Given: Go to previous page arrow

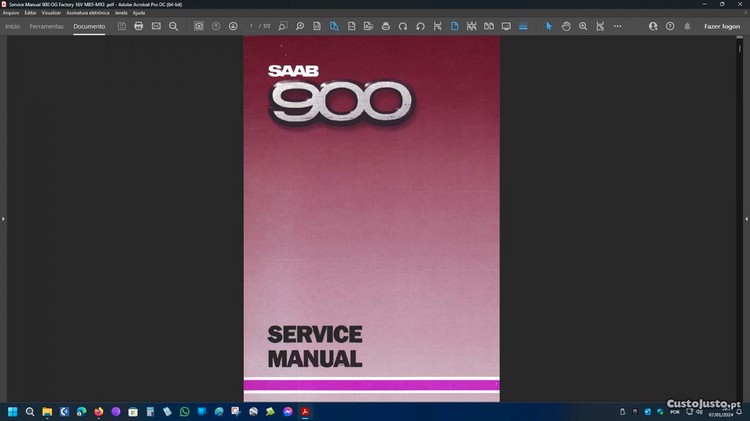Looking at the screenshot, I should (x=216, y=26).
